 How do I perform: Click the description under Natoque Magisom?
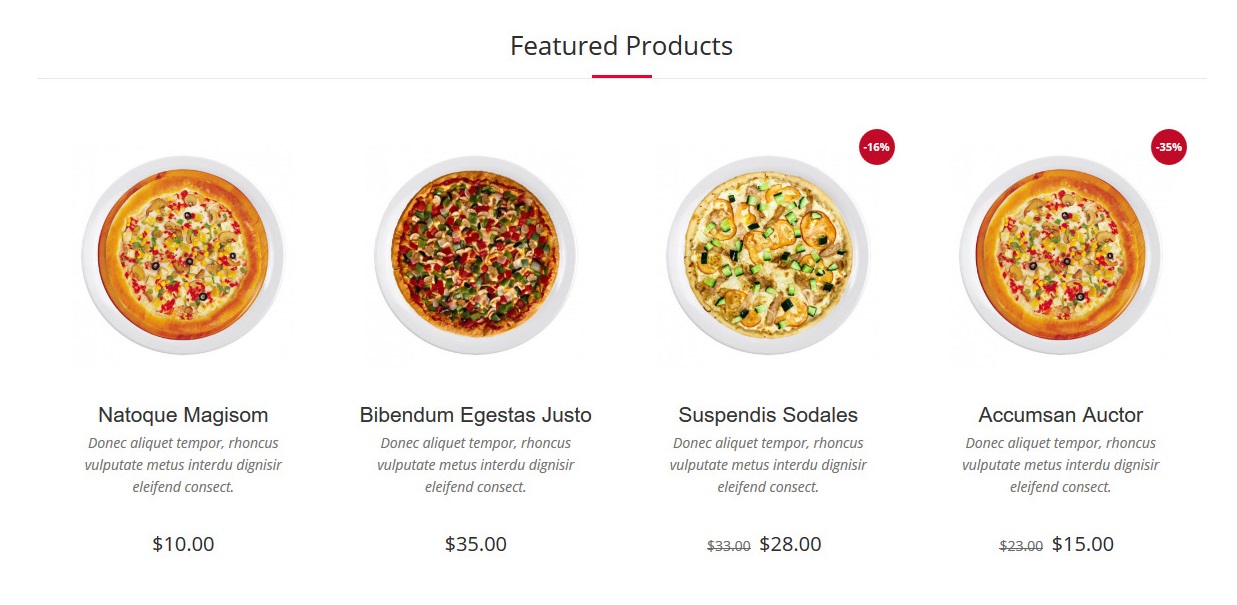click(x=183, y=465)
